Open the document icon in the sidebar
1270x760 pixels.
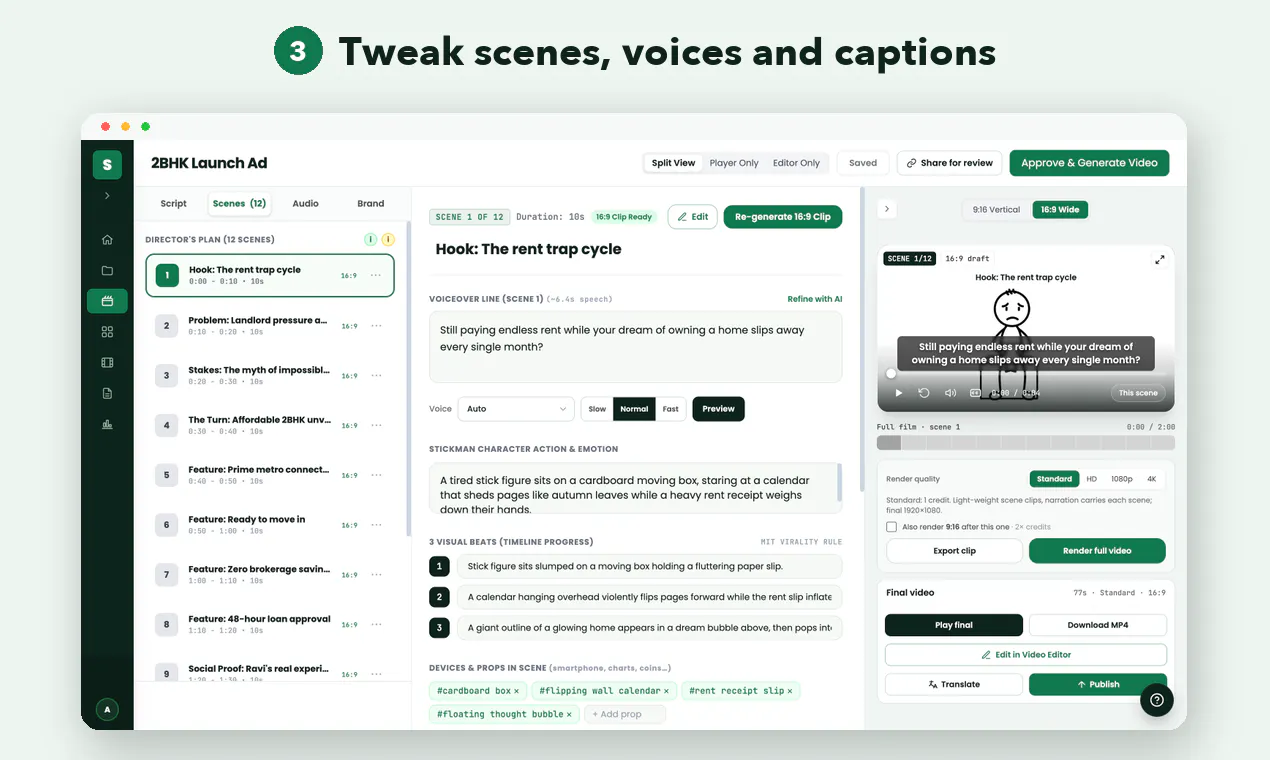pyautogui.click(x=107, y=393)
